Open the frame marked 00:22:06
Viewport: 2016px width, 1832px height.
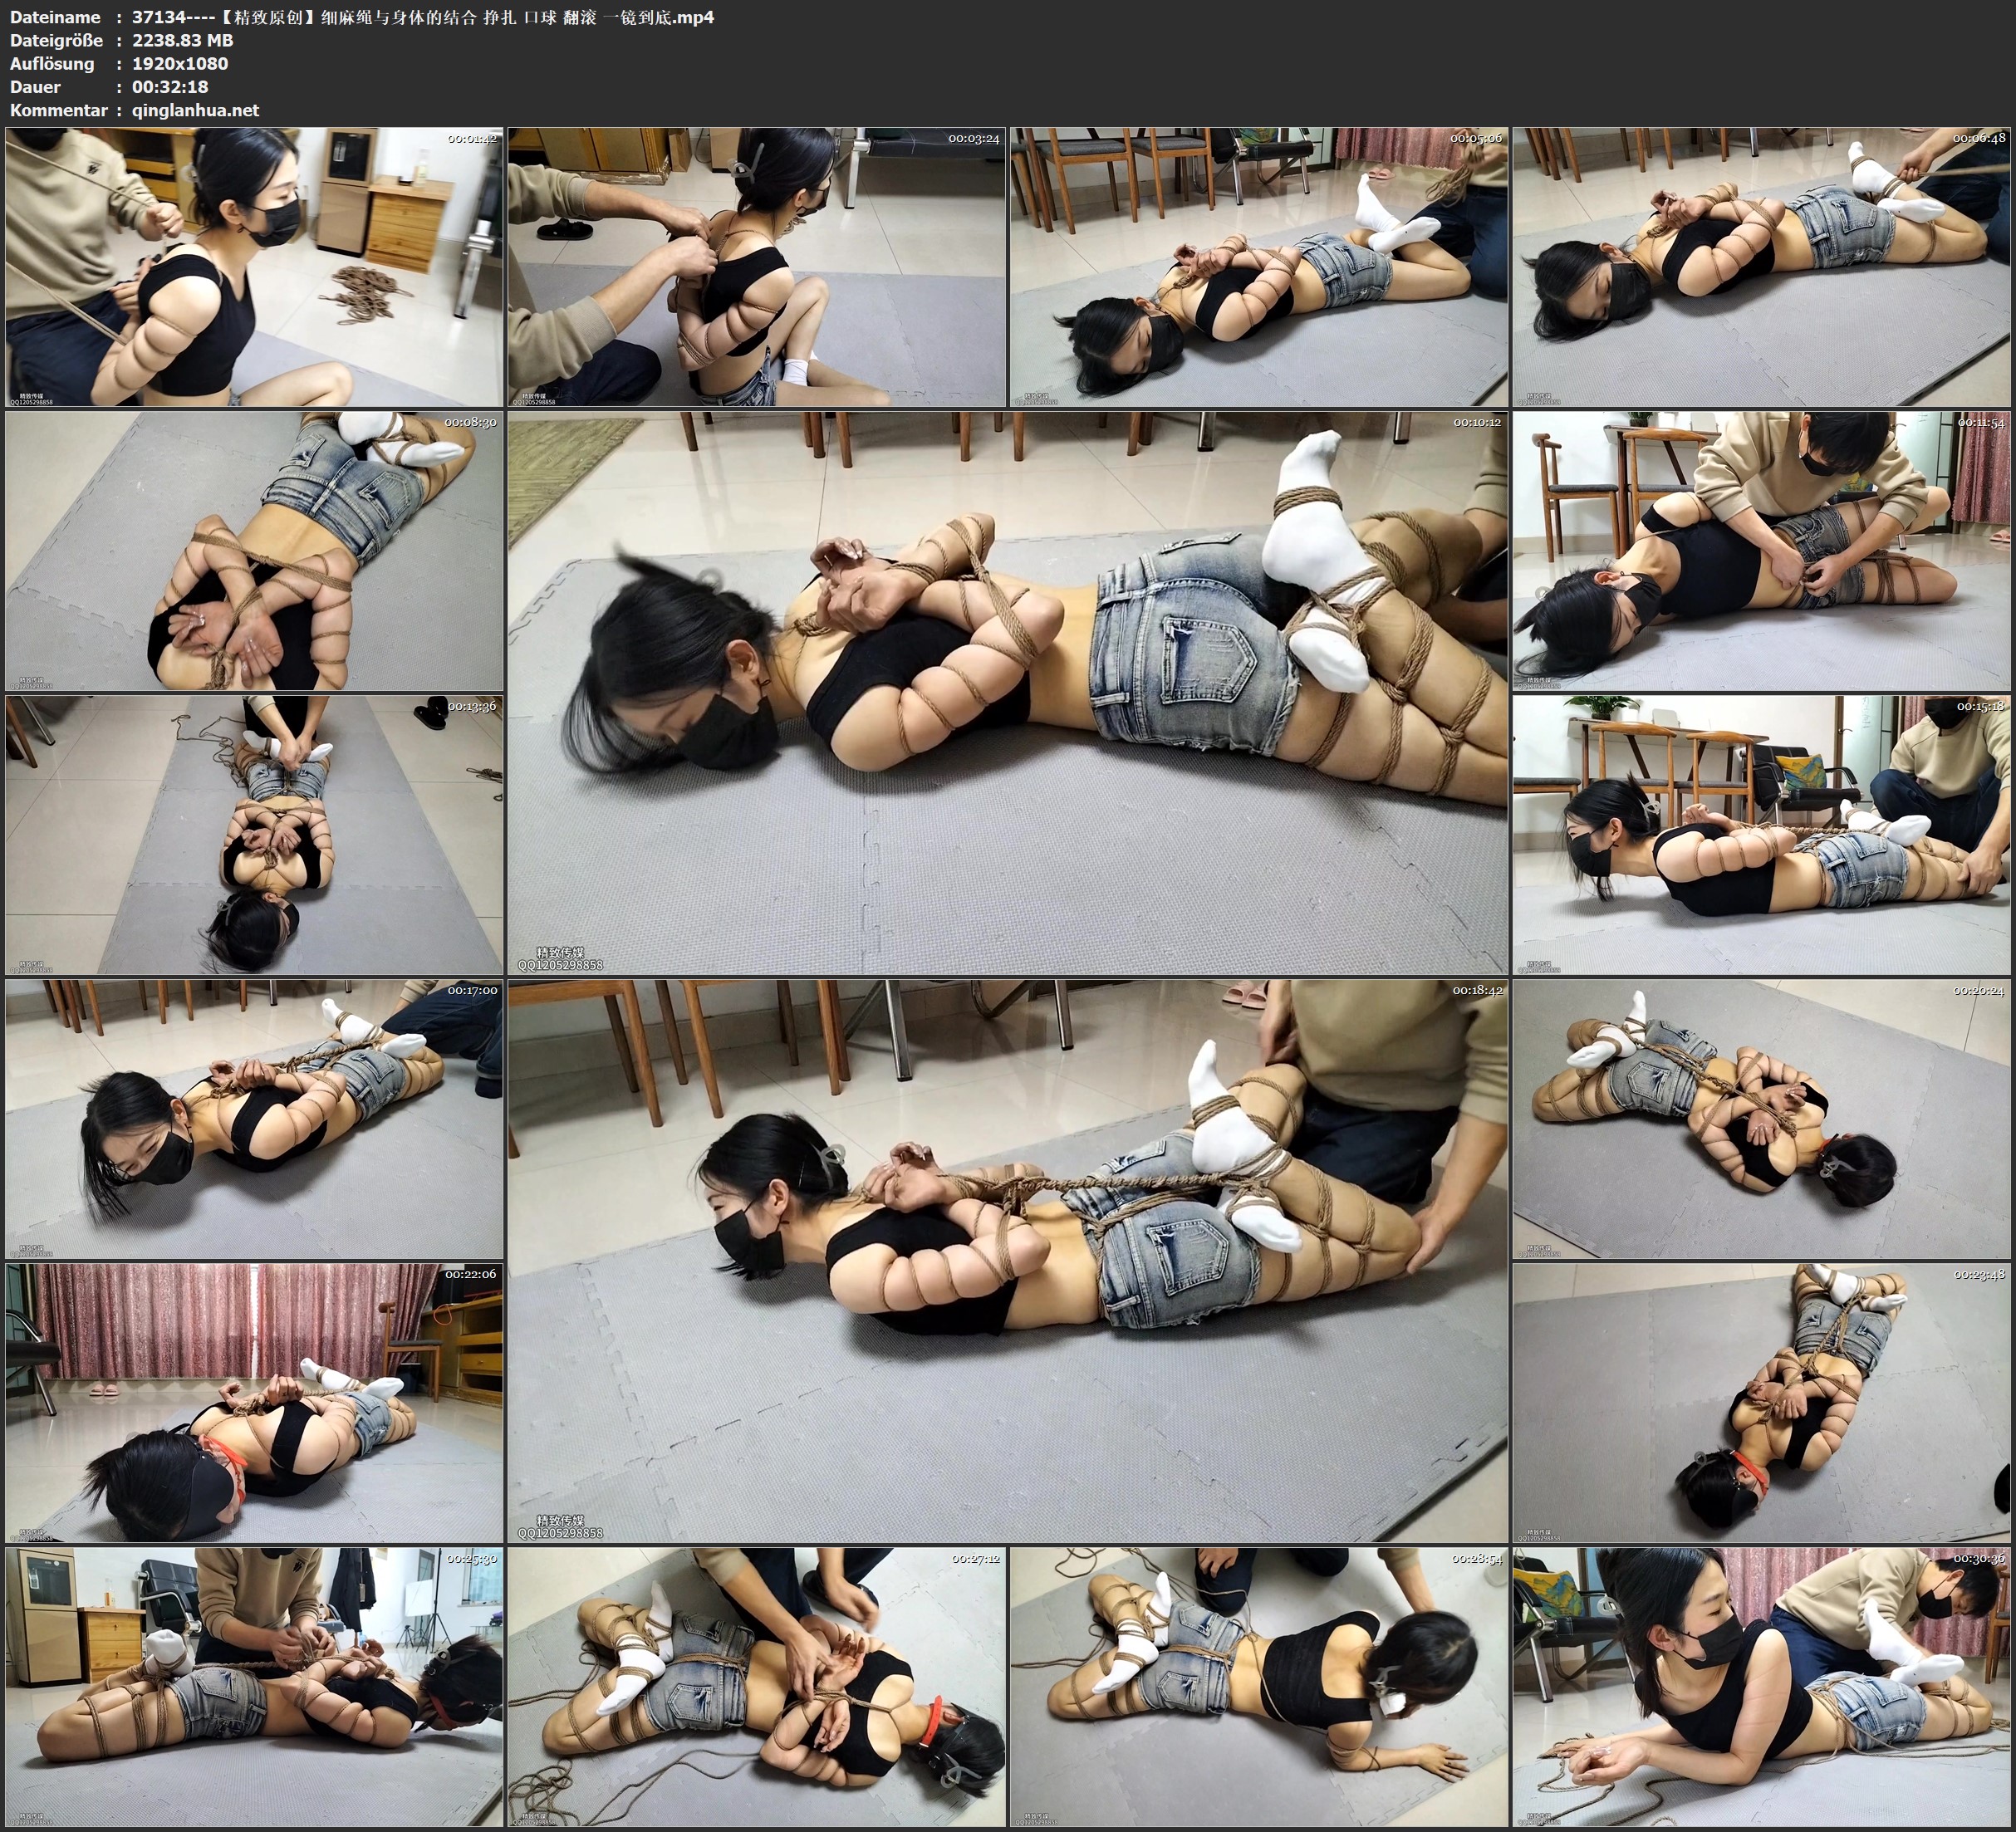pyautogui.click(x=254, y=1402)
